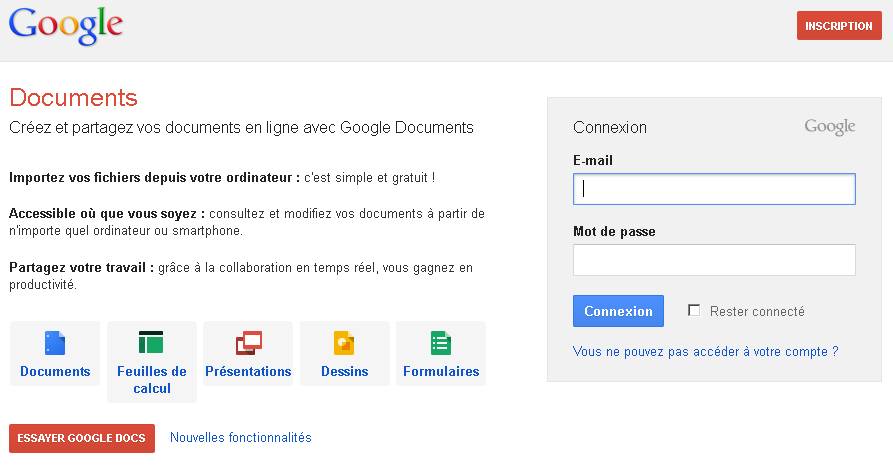Click the blue Connexion sign-in button

[x=618, y=311]
